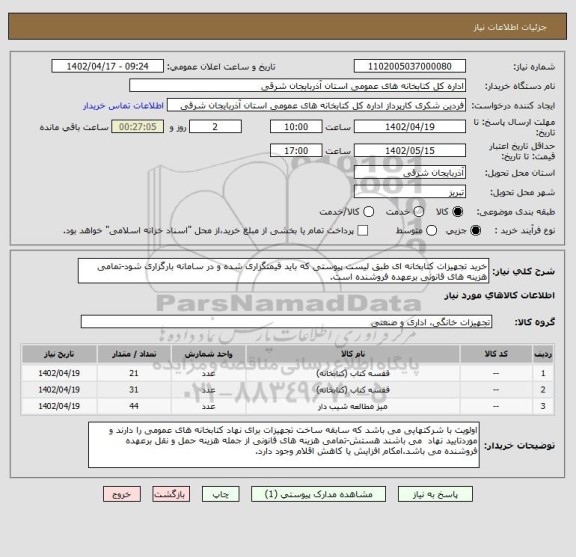
Task: Click the واحد شمارش column header
Action: coord(208,354)
